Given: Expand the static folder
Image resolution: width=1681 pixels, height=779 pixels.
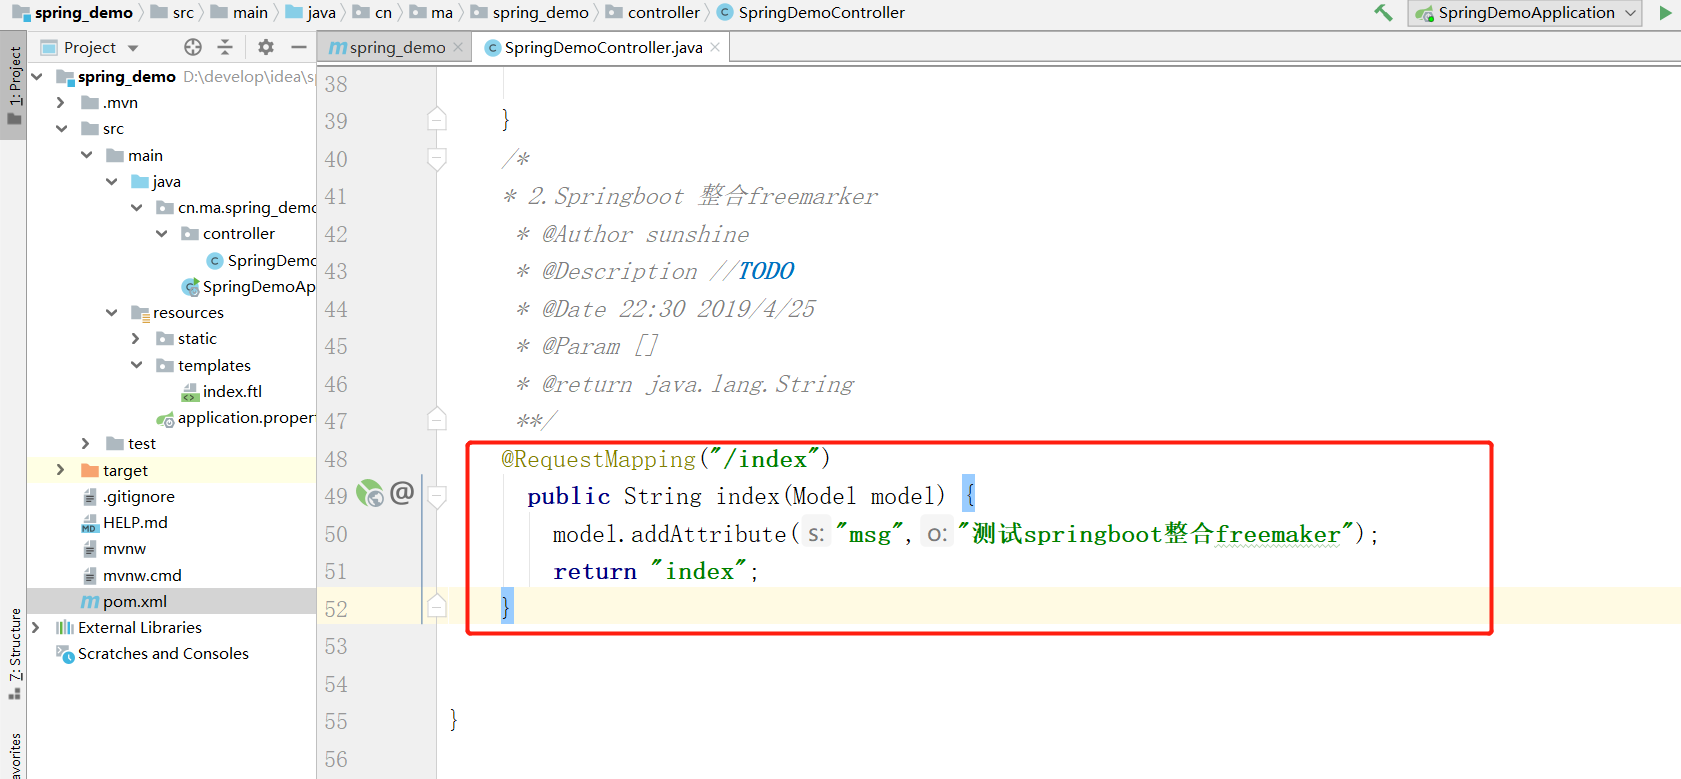Looking at the screenshot, I should 136,338.
